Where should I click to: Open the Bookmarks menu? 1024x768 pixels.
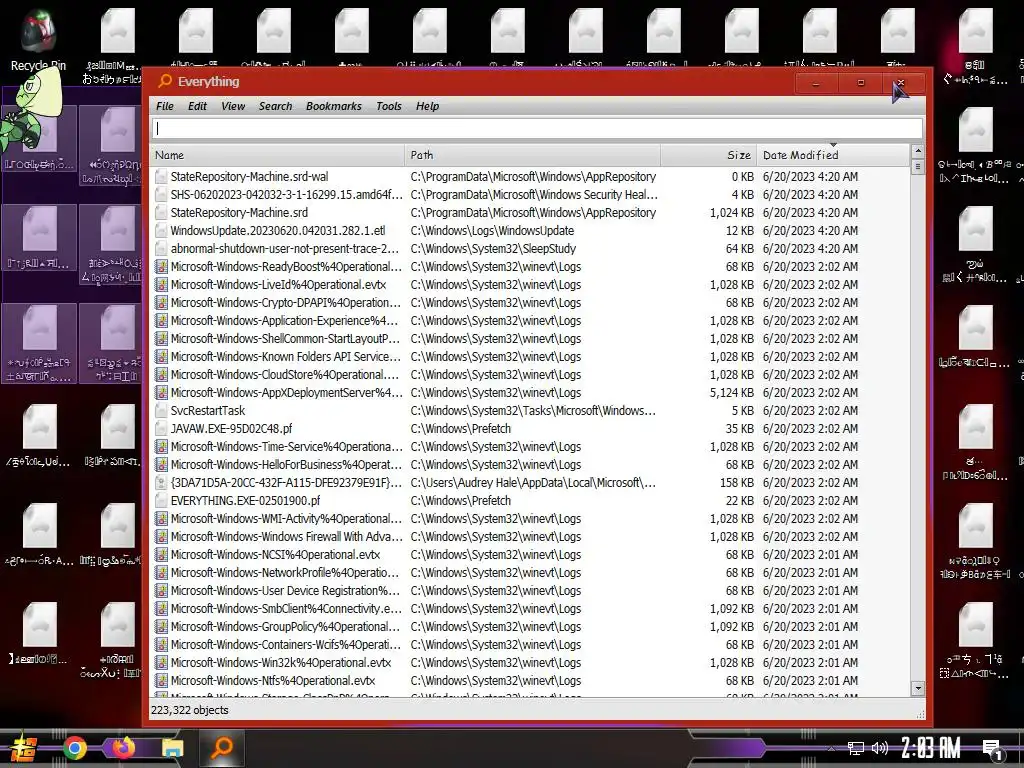(333, 106)
